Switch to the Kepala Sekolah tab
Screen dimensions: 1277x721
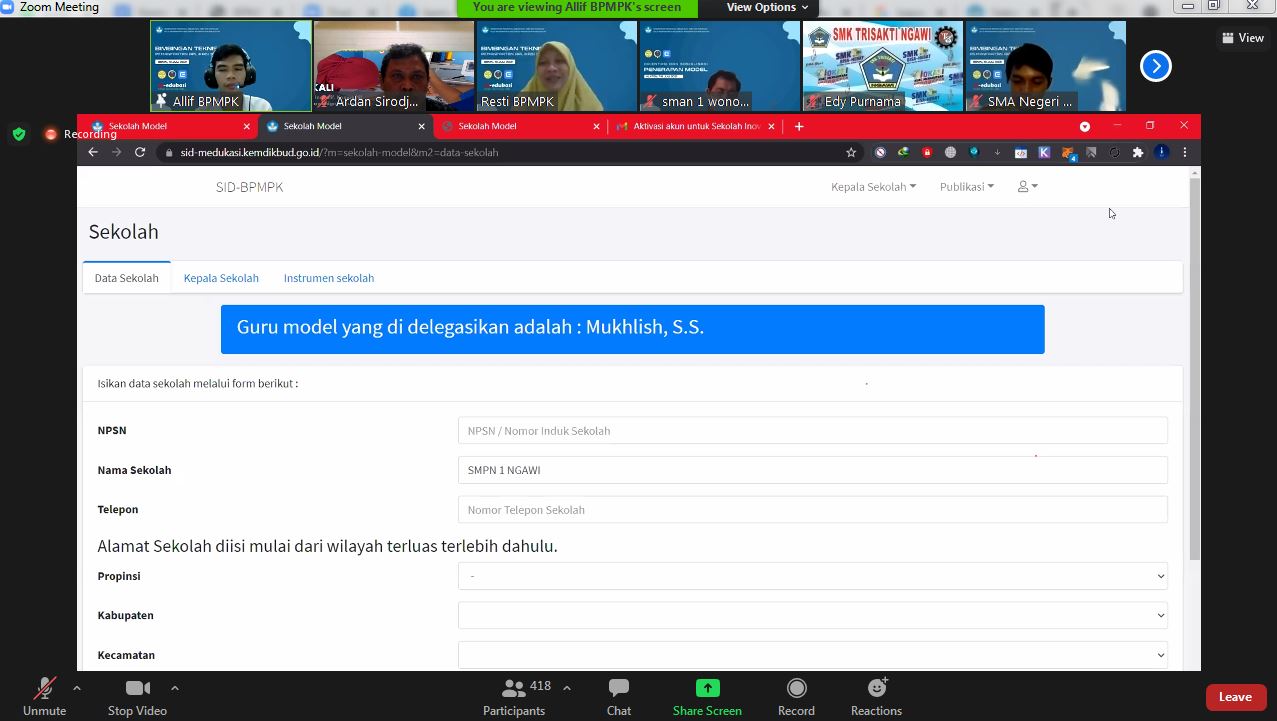[x=221, y=278]
